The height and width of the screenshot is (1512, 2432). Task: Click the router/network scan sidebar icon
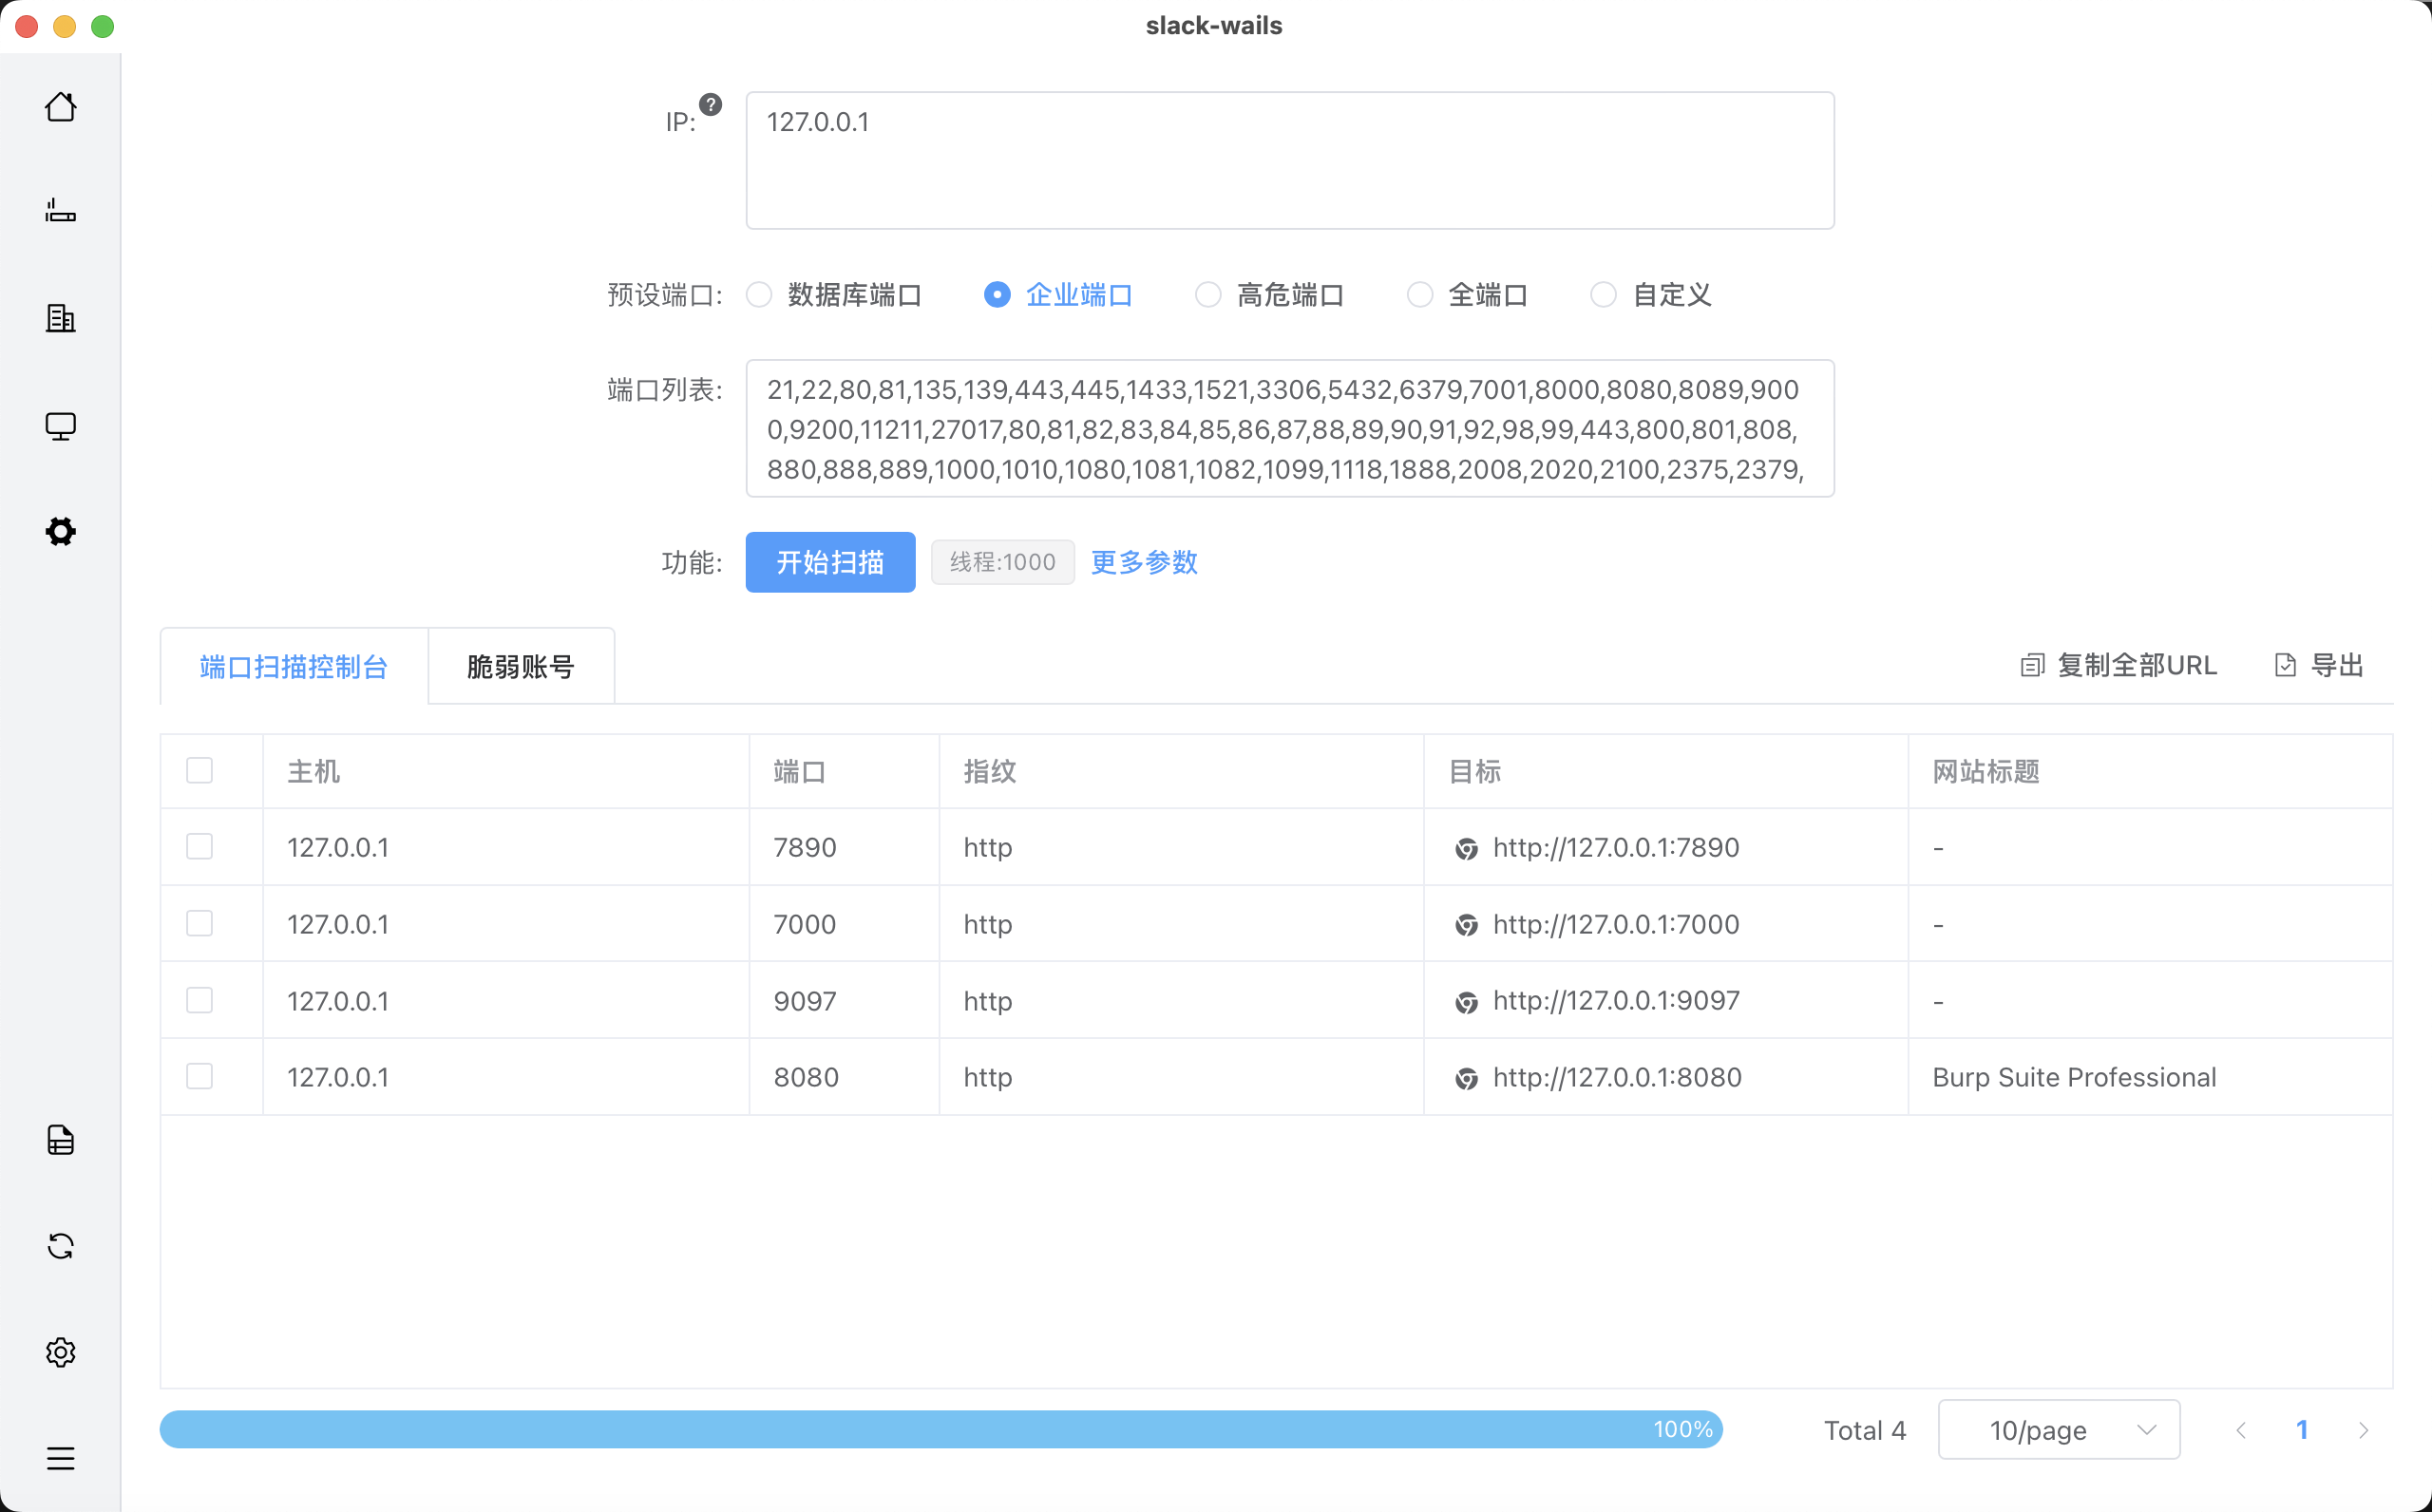60,211
